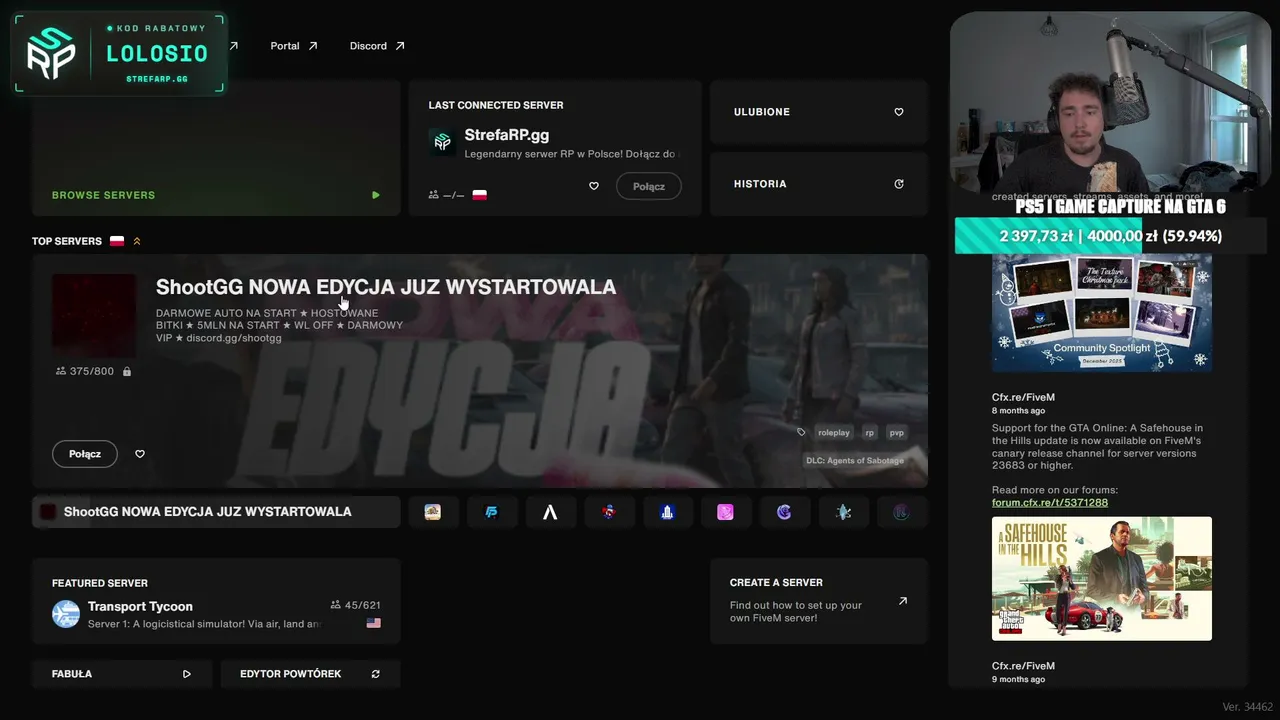The height and width of the screenshot is (720, 1280).
Task: Open the Community Spotlight image
Action: (1102, 311)
